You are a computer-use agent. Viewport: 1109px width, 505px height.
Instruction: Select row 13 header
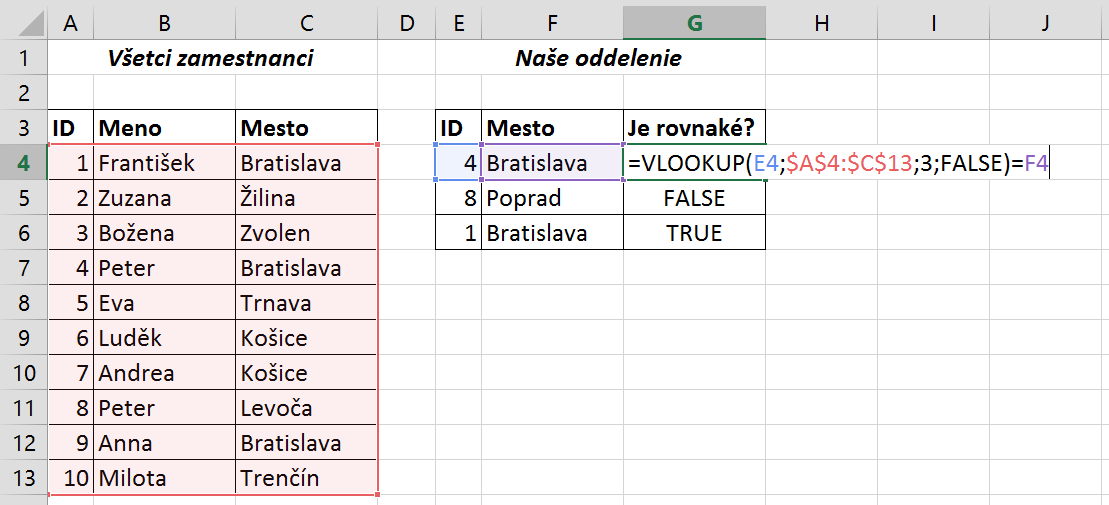tap(24, 478)
